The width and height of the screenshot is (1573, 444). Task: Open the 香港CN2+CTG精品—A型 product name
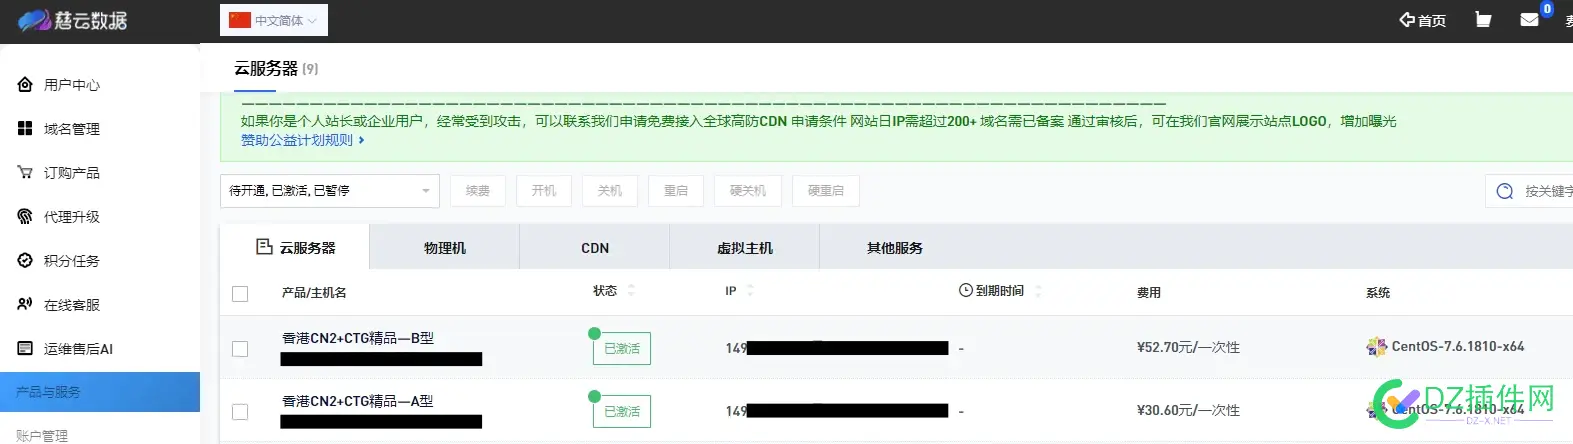click(358, 401)
